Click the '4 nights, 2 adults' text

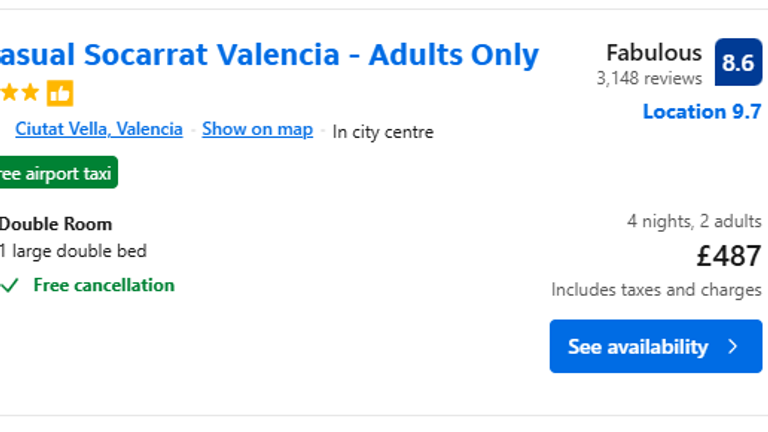tap(694, 221)
